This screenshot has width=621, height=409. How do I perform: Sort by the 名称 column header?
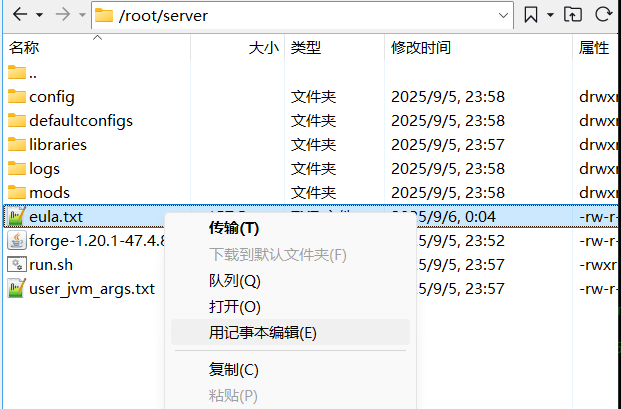coord(25,48)
